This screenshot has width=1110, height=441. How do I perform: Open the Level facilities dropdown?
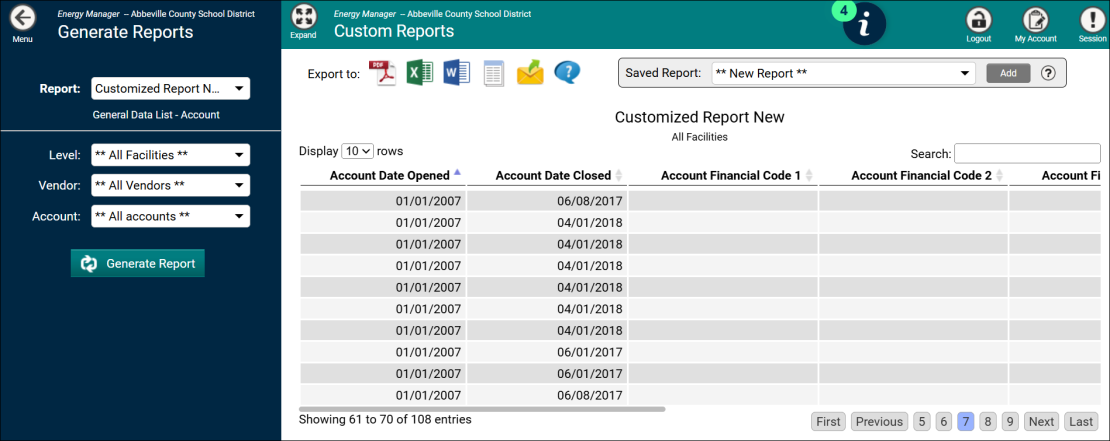170,155
